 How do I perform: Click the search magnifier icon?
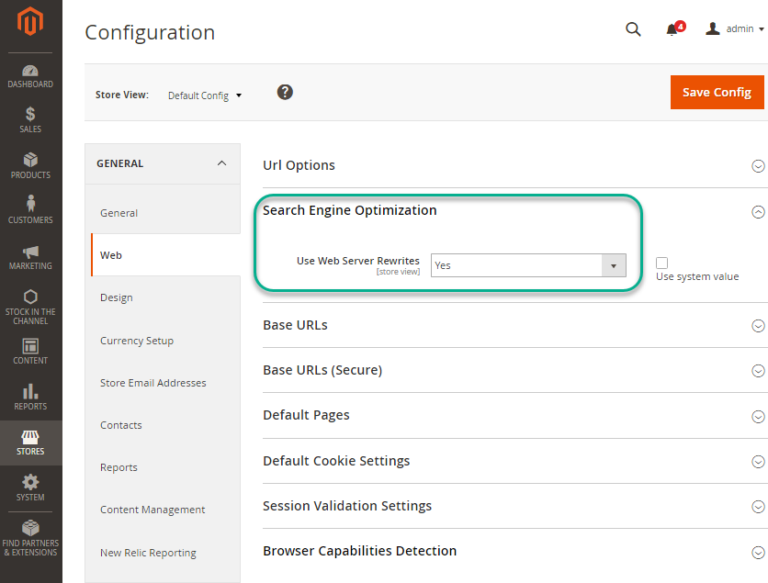pyautogui.click(x=633, y=30)
